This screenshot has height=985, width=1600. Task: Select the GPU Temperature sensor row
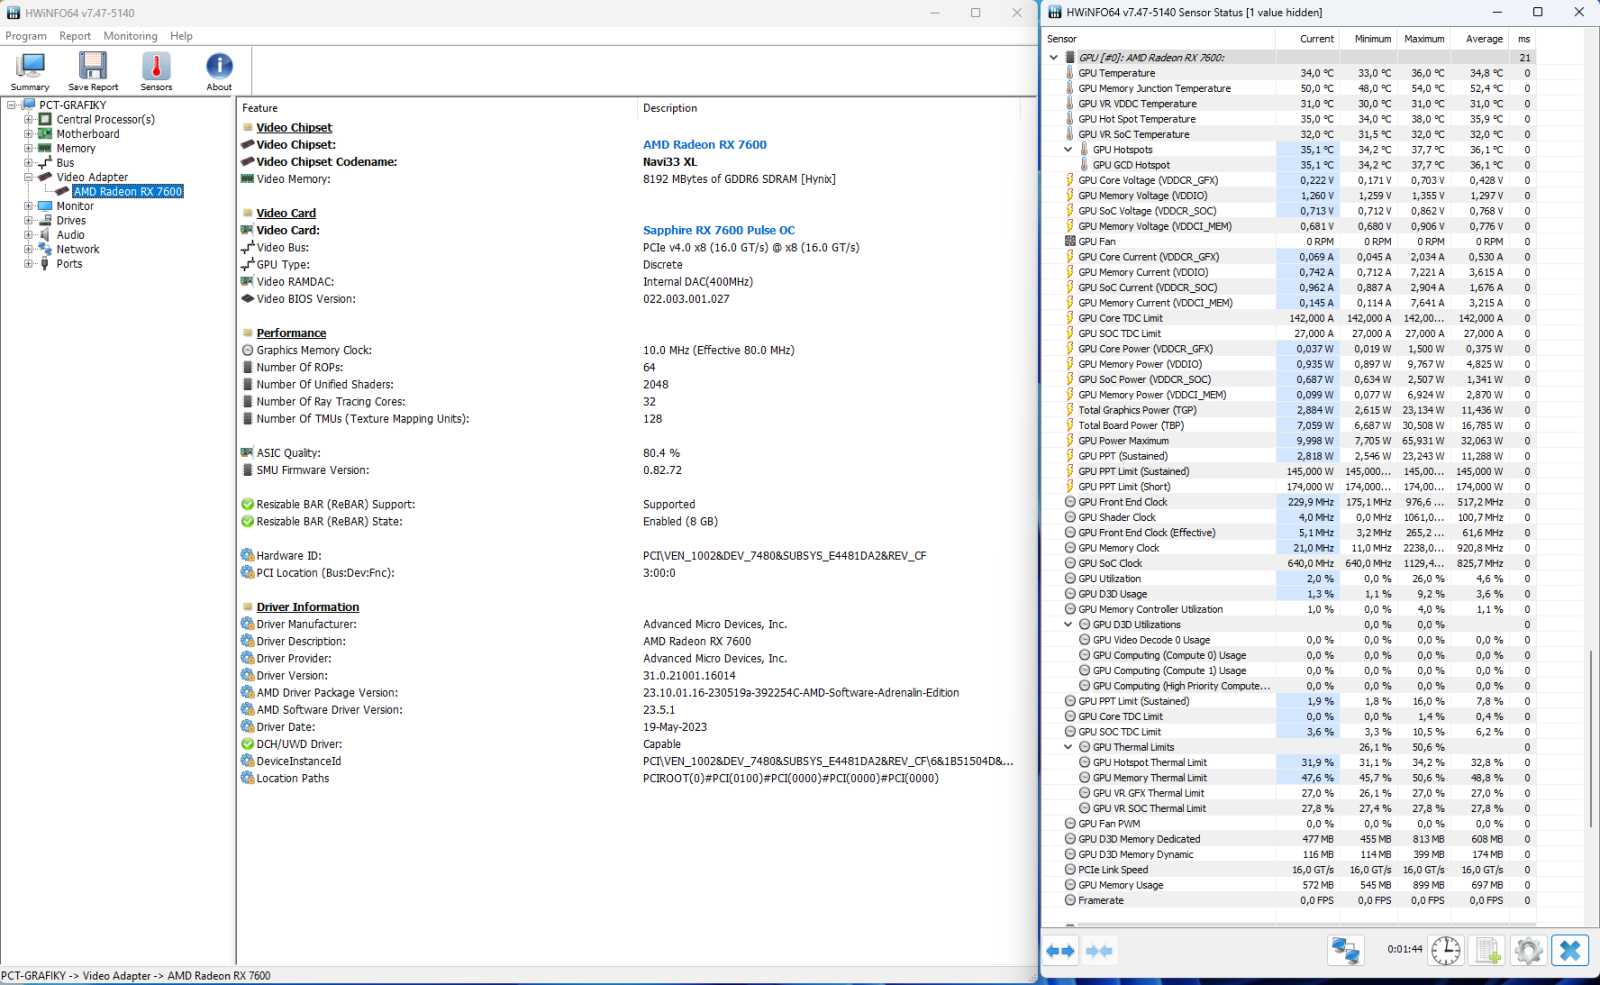1289,73
